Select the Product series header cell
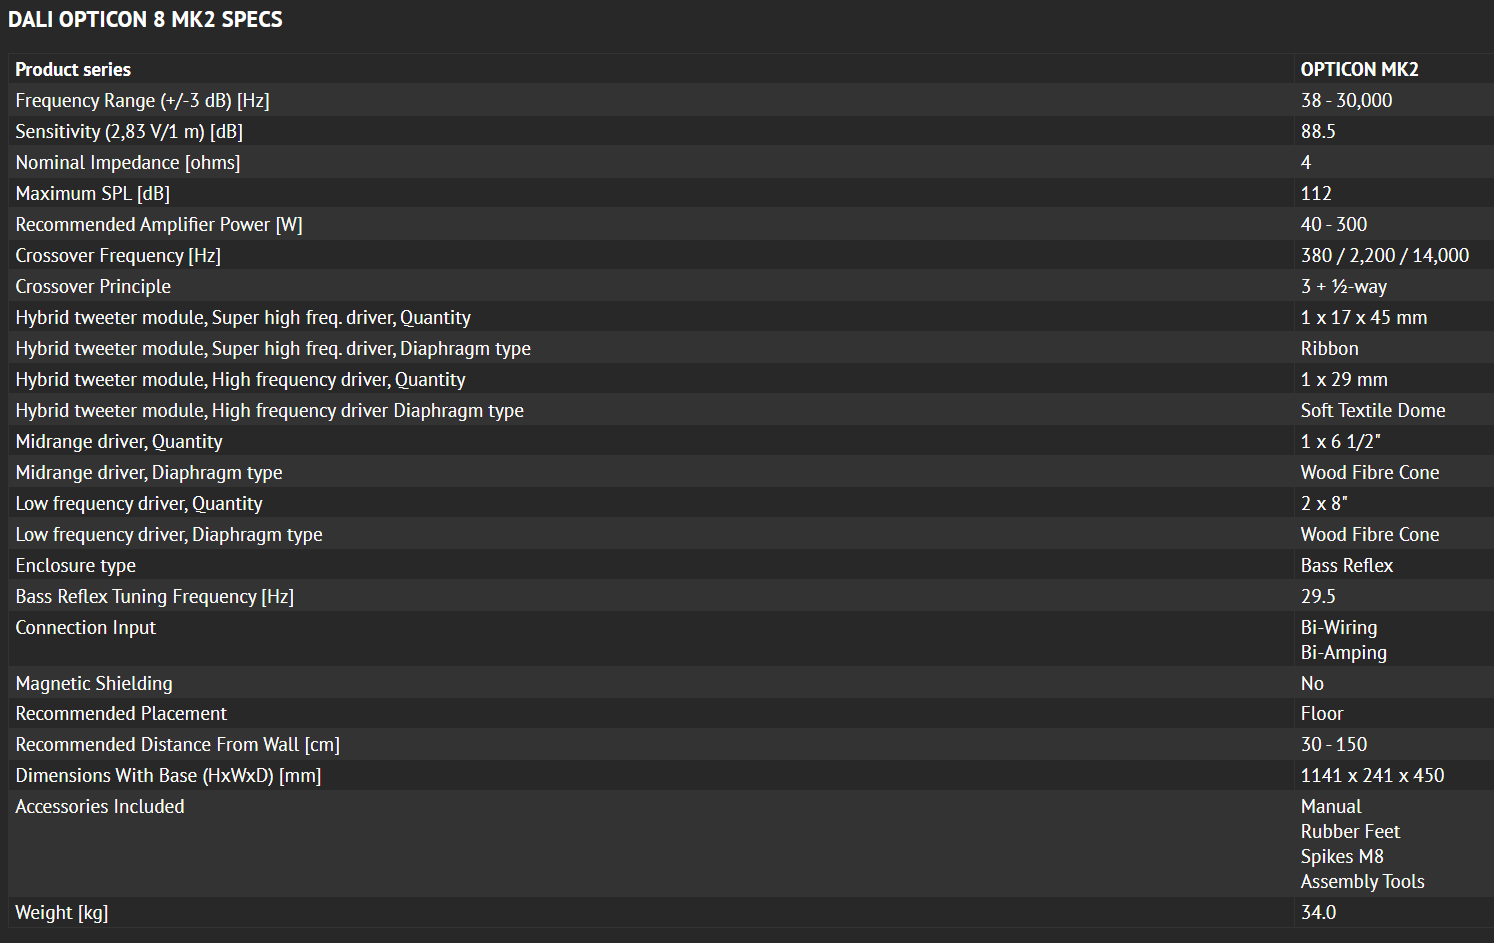This screenshot has width=1494, height=943. click(x=73, y=69)
